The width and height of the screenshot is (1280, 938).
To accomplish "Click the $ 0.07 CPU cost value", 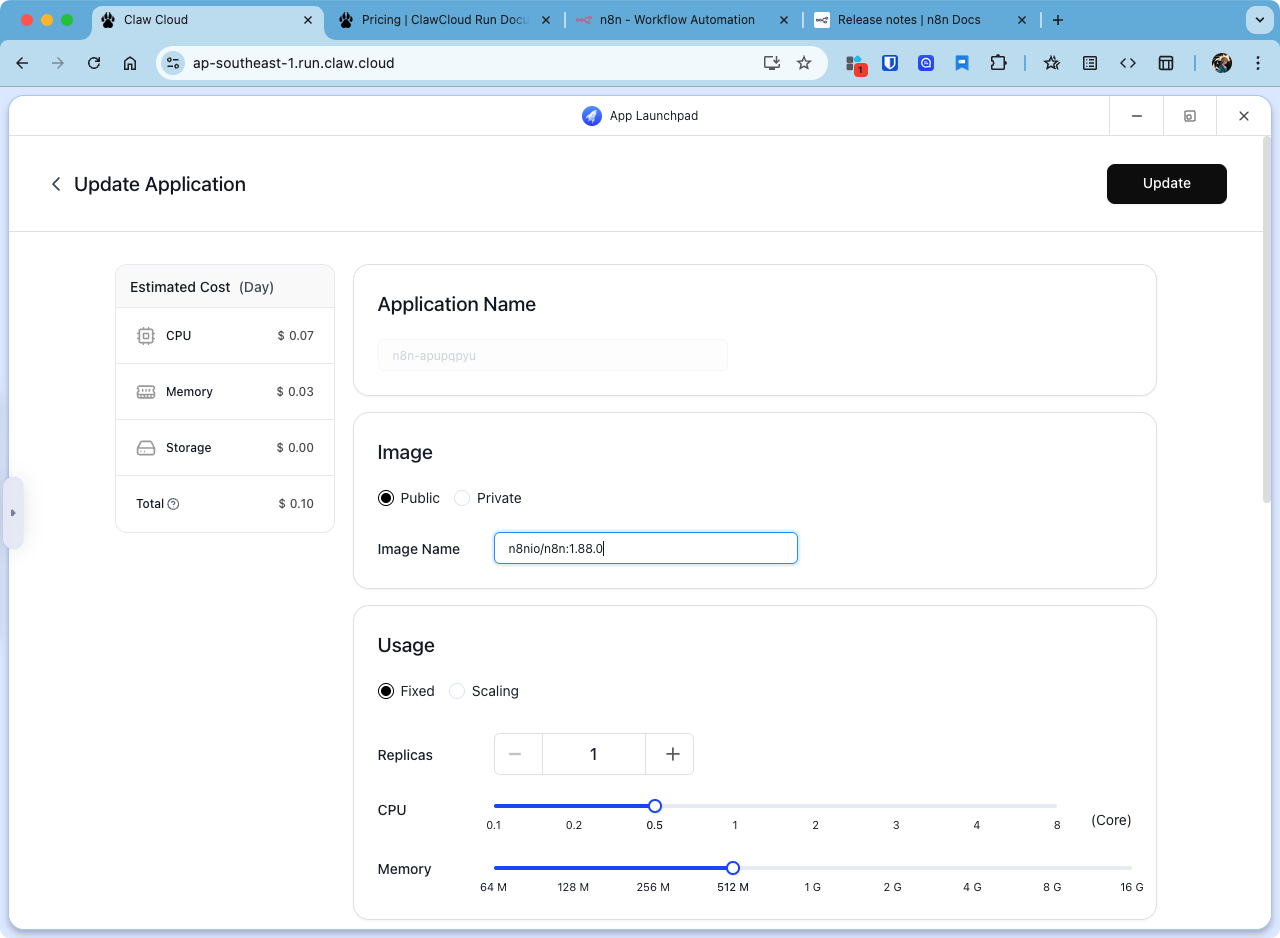I will coord(296,336).
